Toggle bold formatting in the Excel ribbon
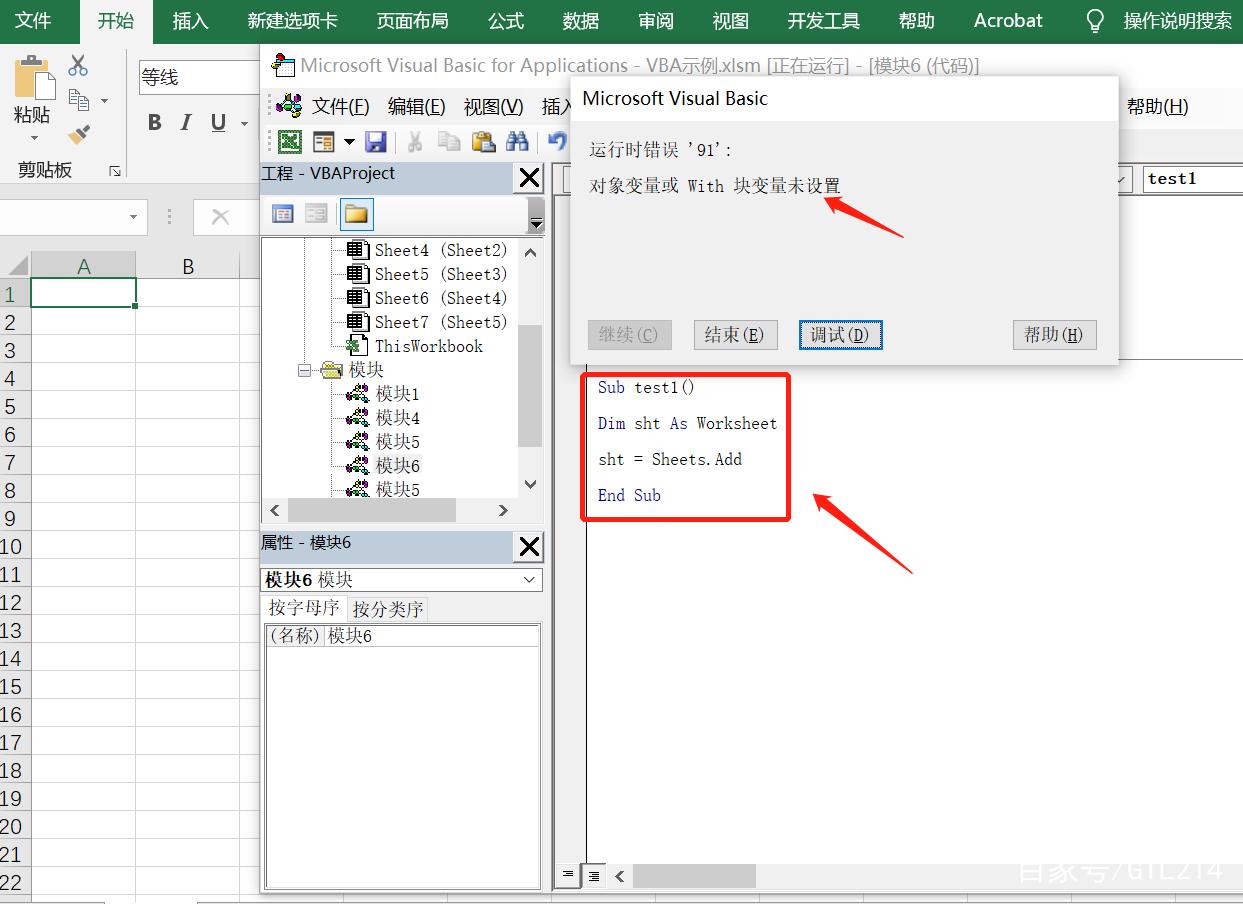 (154, 122)
